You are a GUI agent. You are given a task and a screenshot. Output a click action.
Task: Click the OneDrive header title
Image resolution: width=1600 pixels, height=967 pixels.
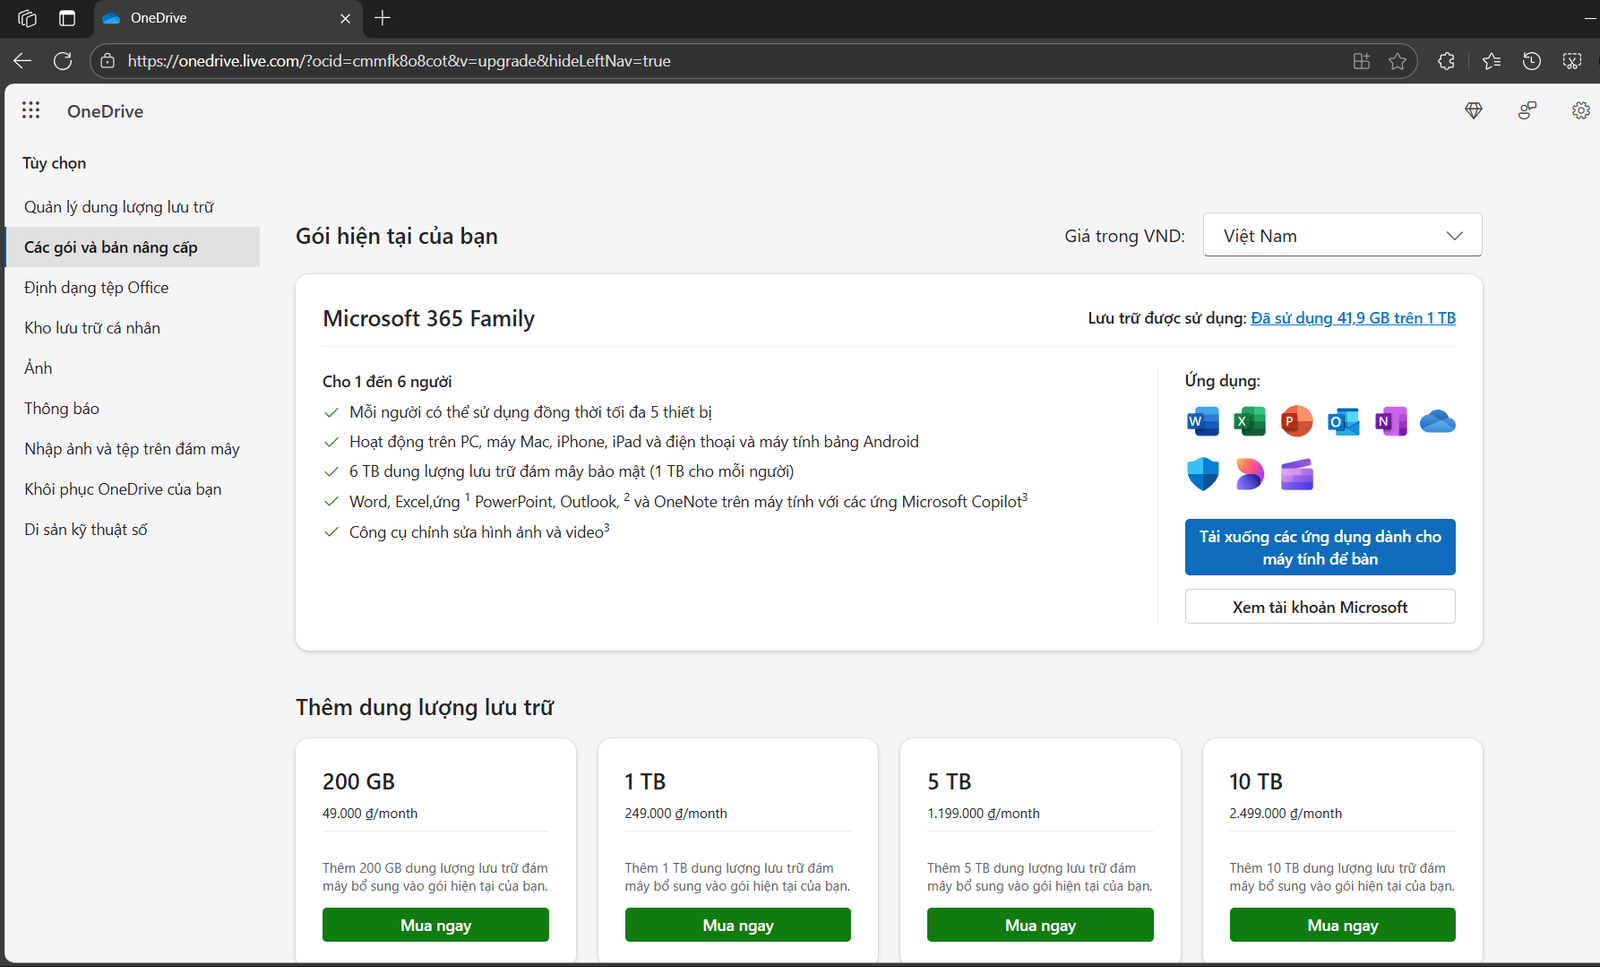tap(105, 111)
